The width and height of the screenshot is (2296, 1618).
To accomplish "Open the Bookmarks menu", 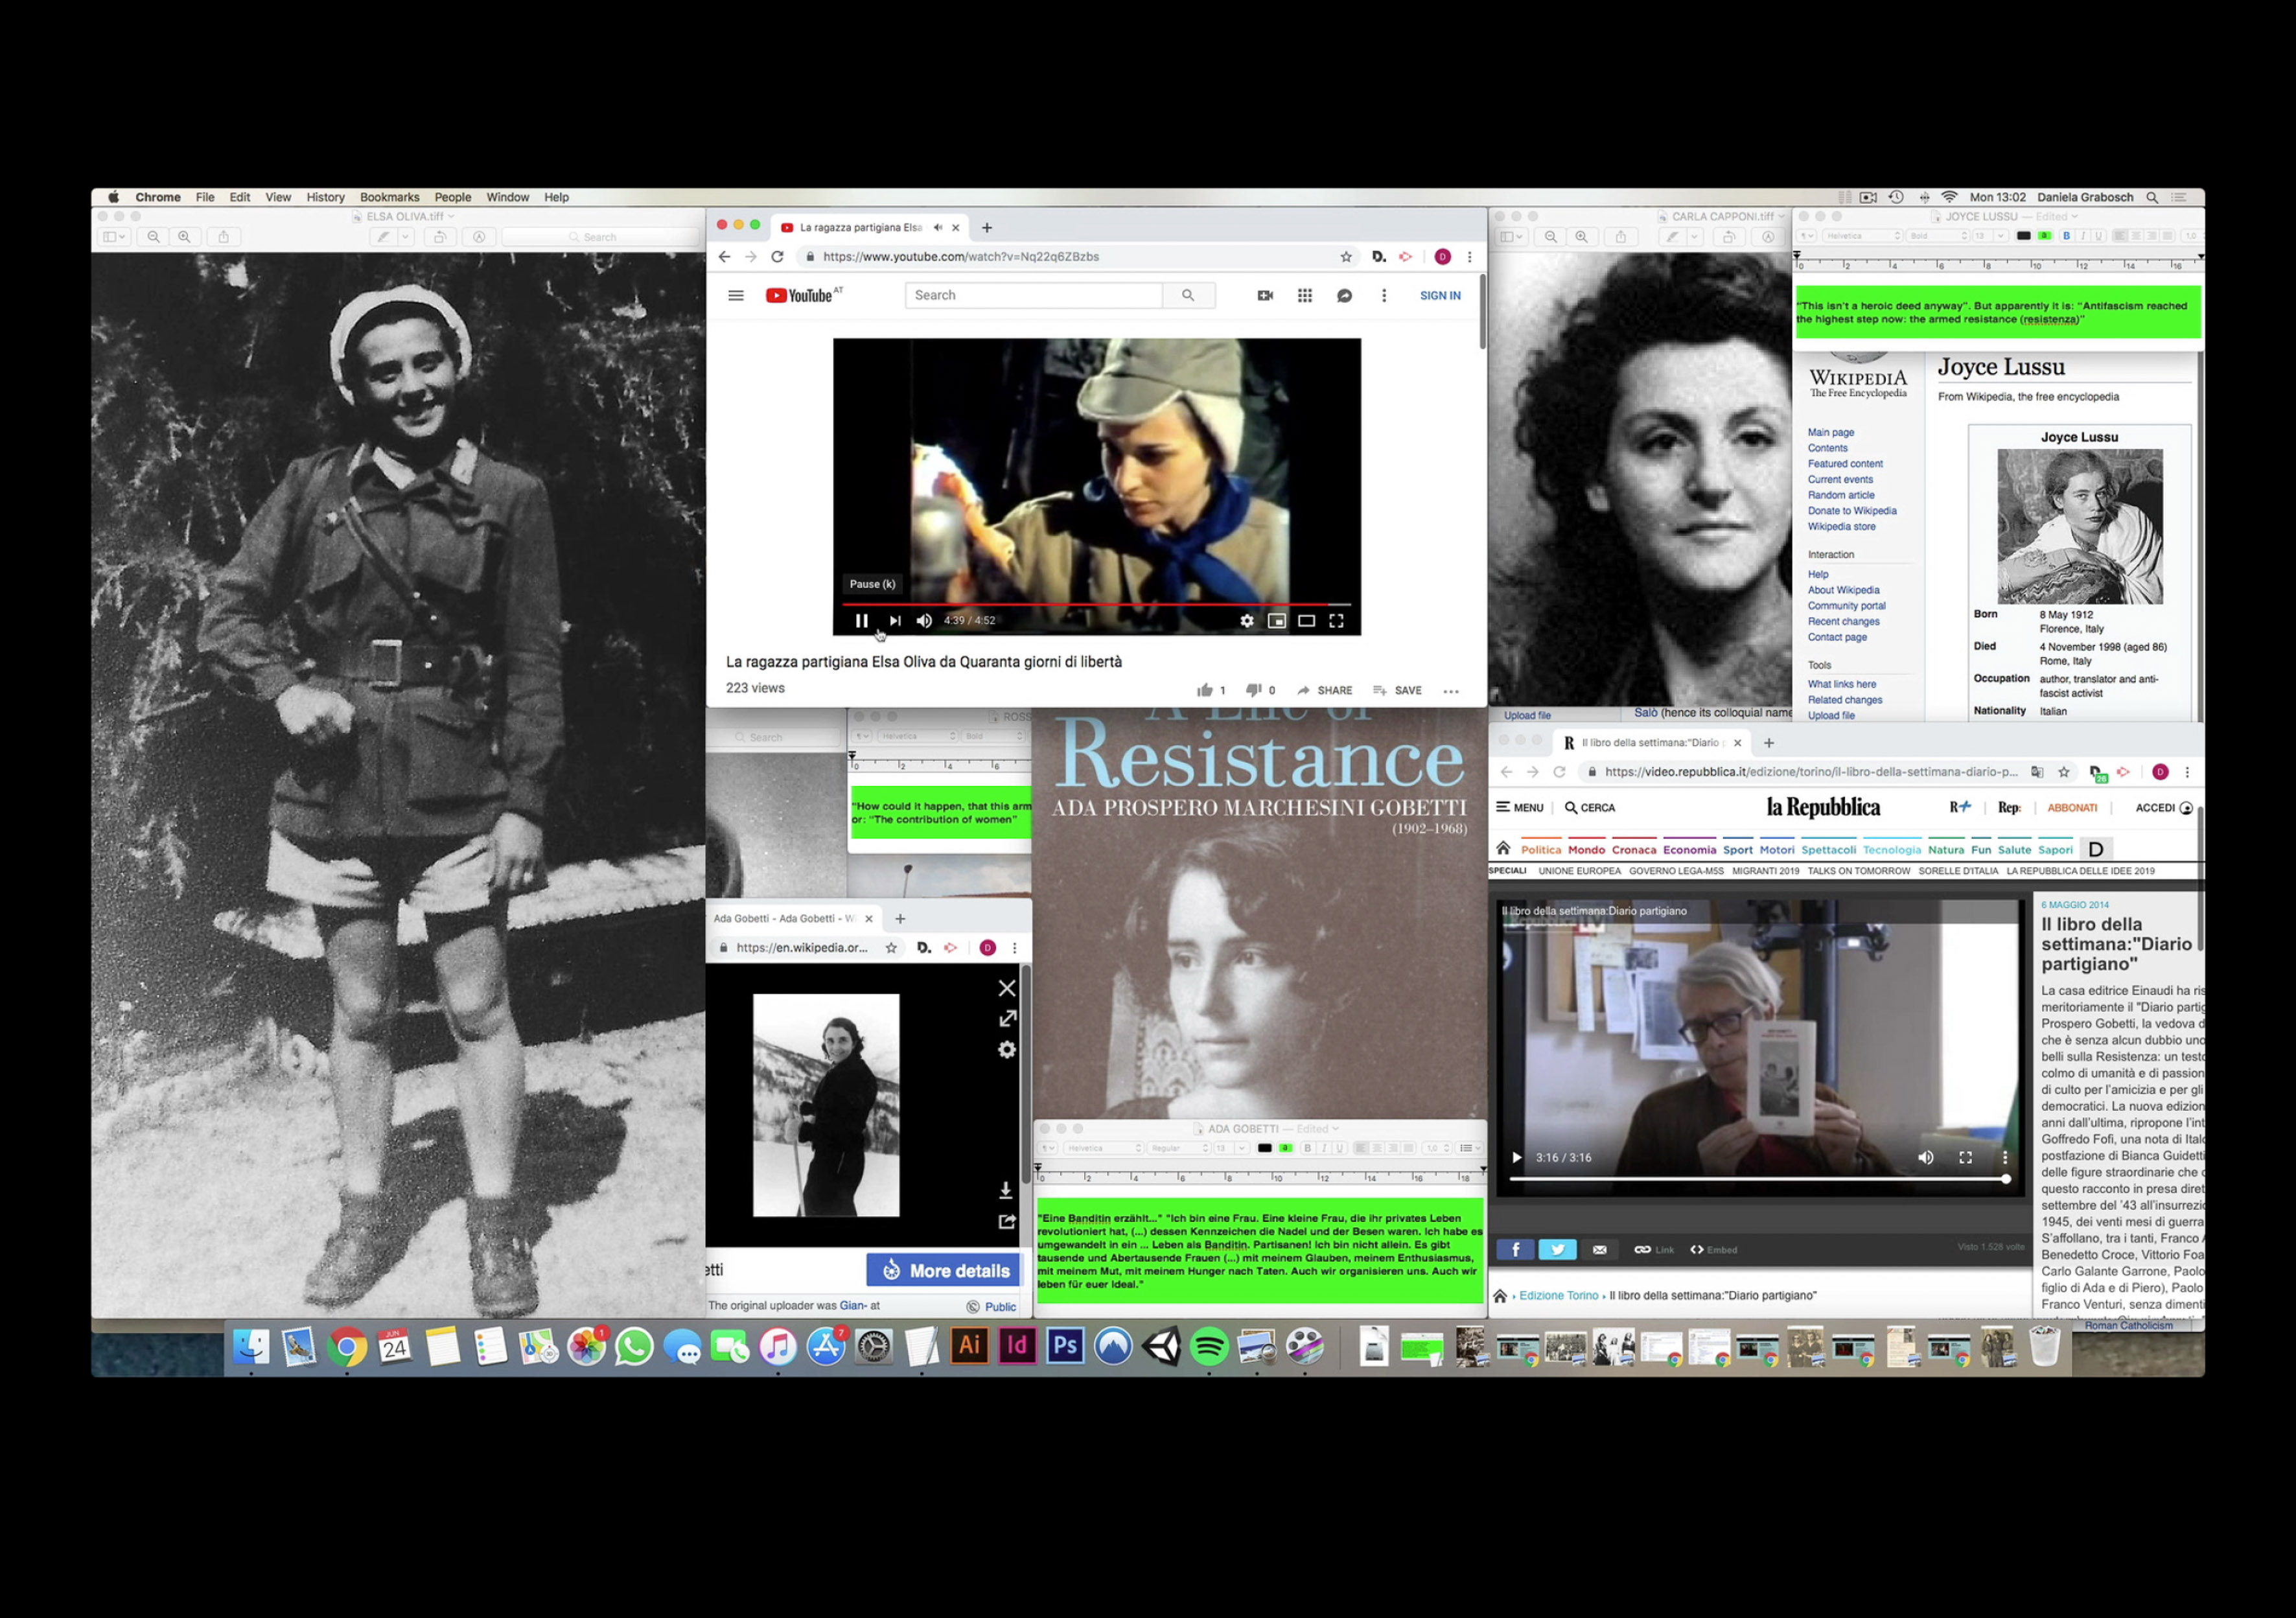I will (x=389, y=197).
